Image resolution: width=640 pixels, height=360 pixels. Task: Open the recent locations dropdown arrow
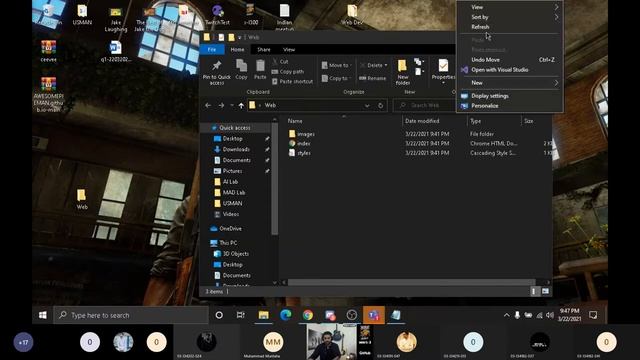click(x=232, y=105)
